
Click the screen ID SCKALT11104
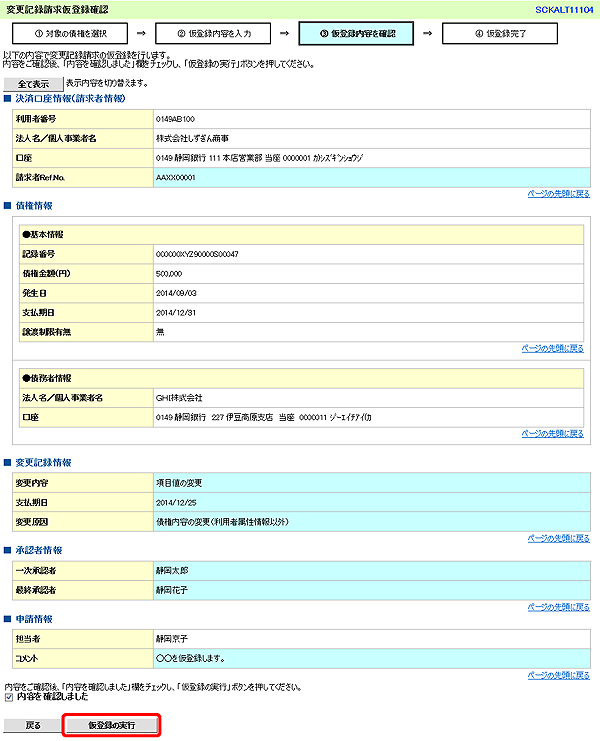(564, 9)
